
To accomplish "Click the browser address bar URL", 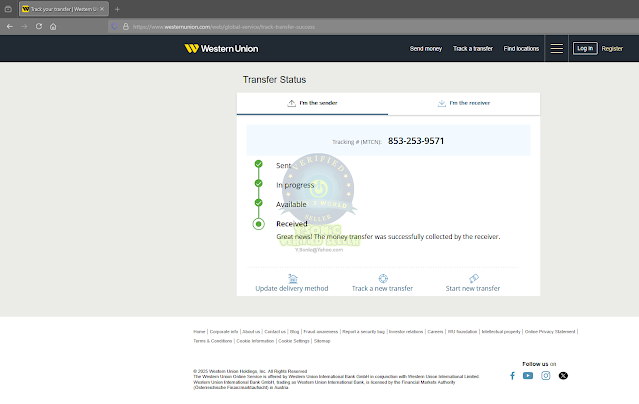I will coord(224,27).
